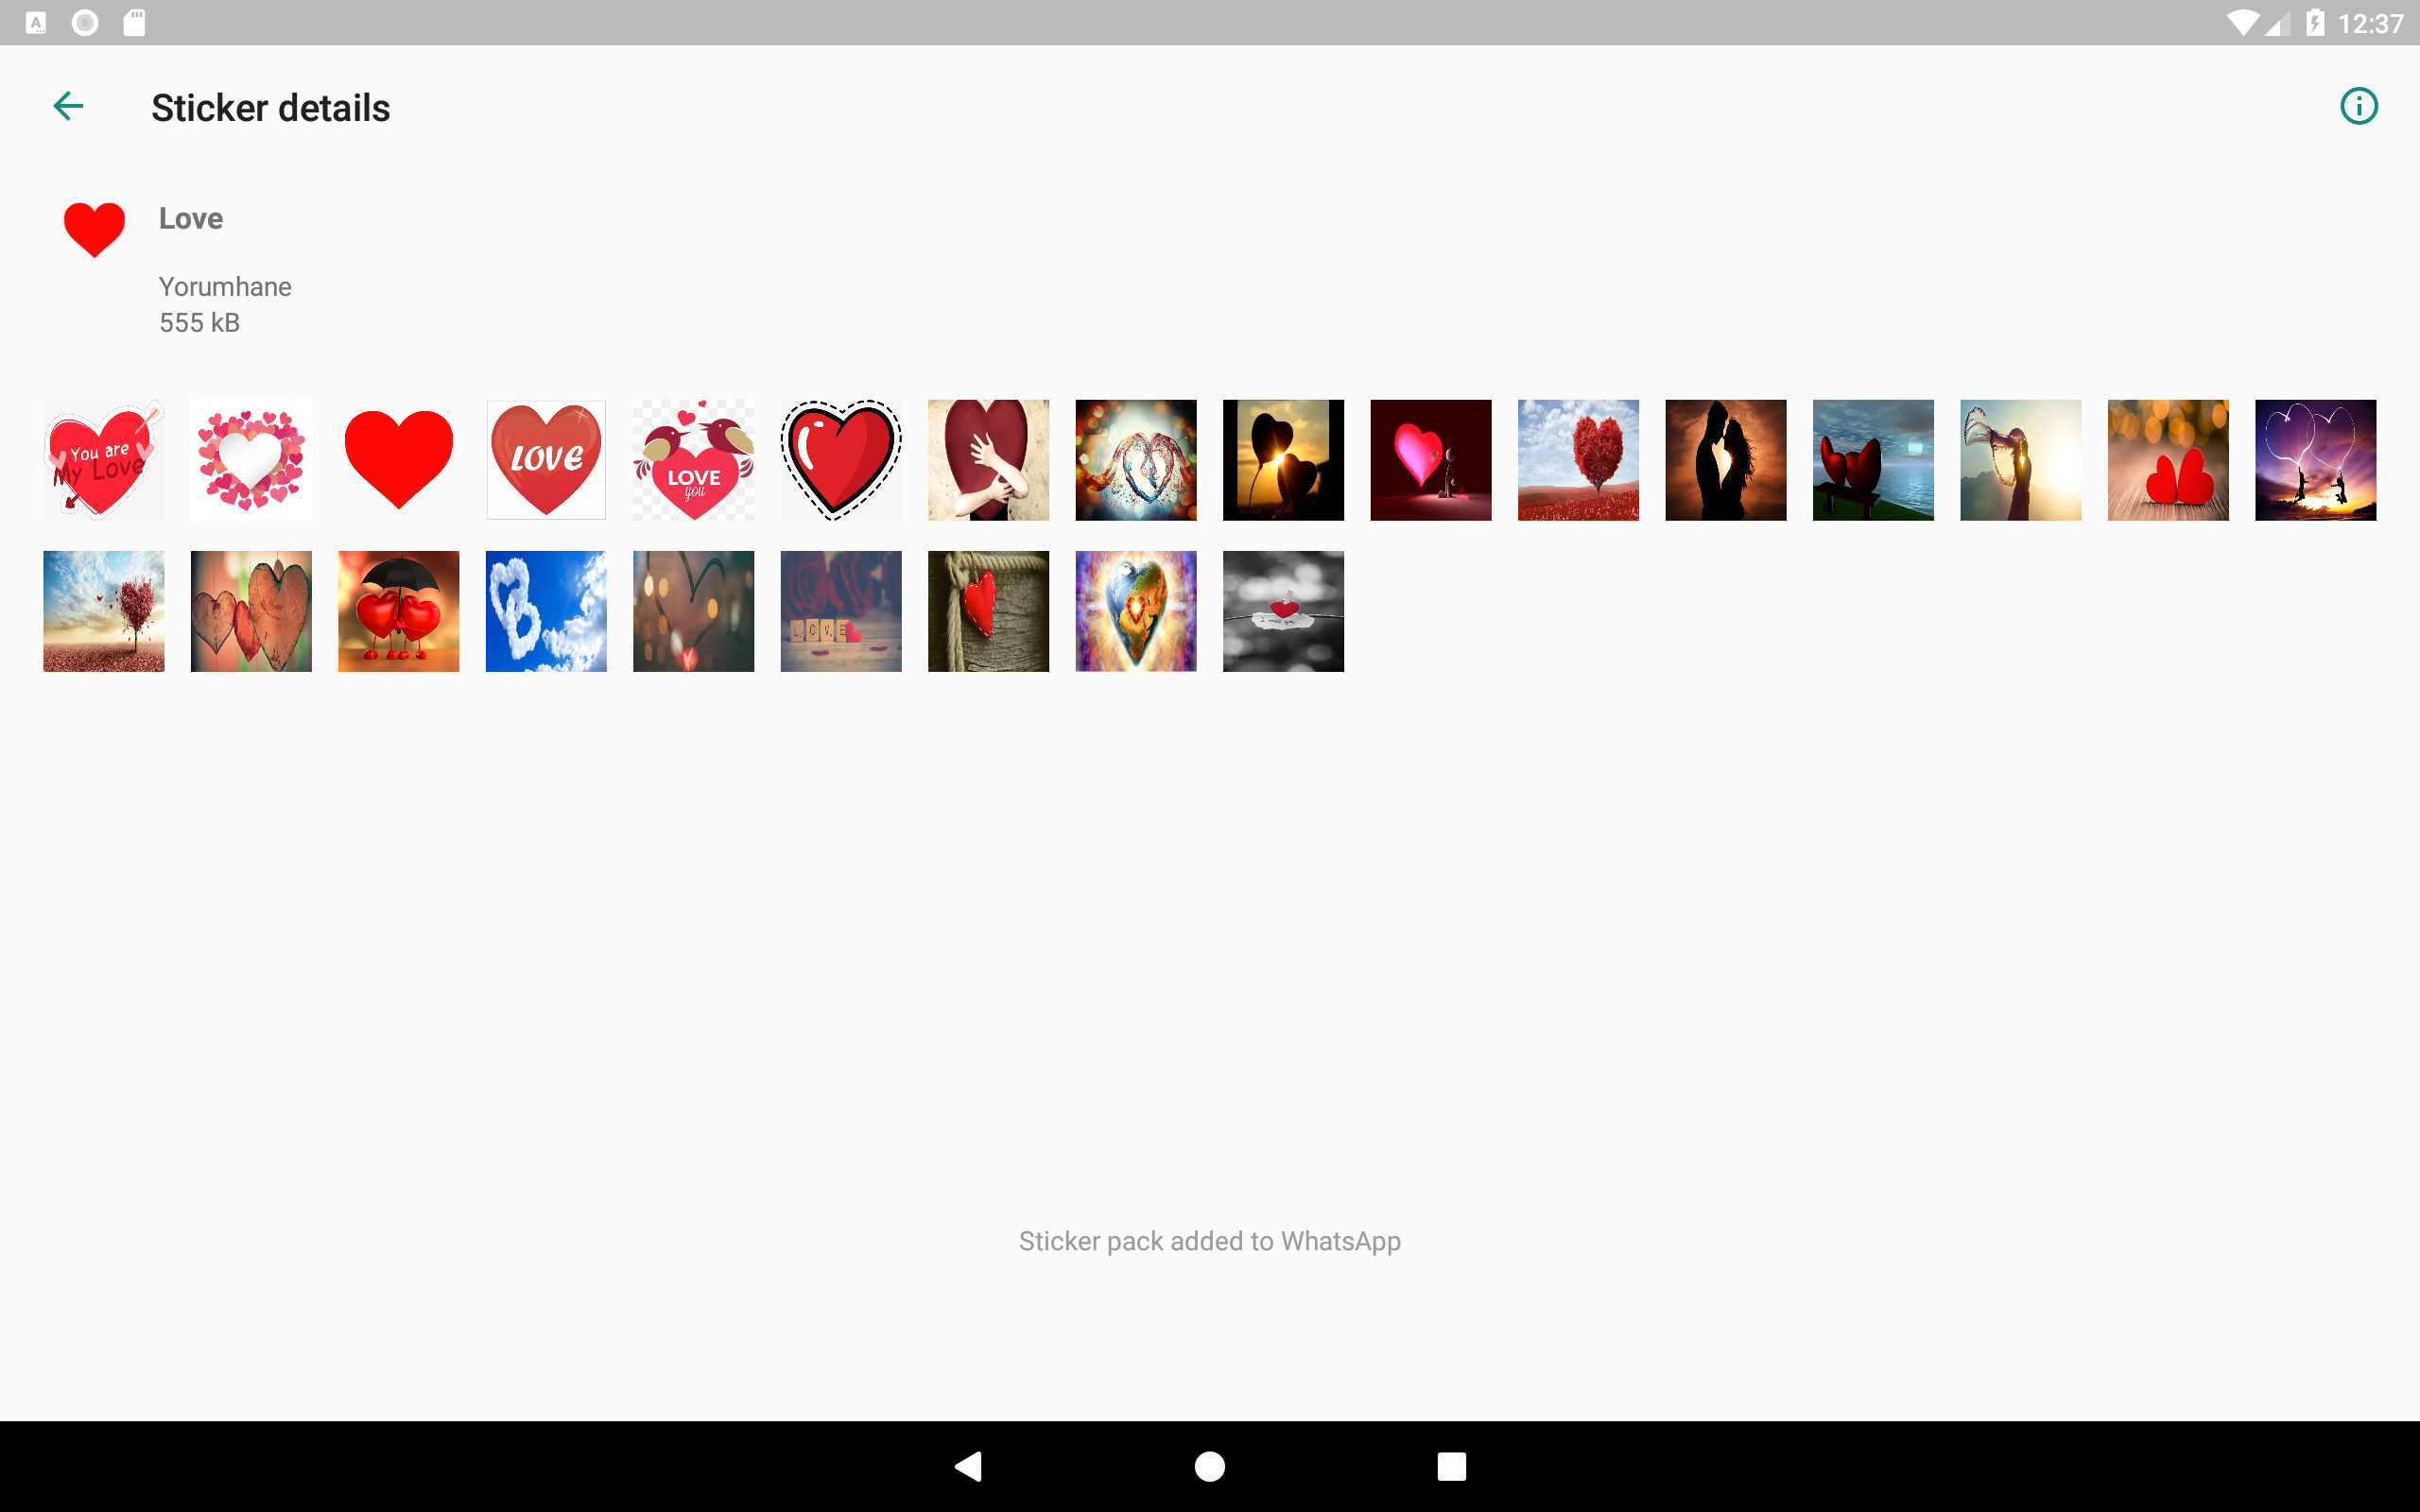Click the 'Sticker pack added to WhatsApp' text
The width and height of the screenshot is (2420, 1512).
click(x=1209, y=1241)
